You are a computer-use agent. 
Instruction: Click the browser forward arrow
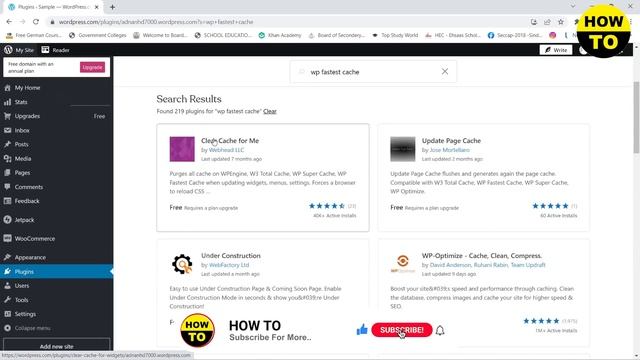pos(22,22)
